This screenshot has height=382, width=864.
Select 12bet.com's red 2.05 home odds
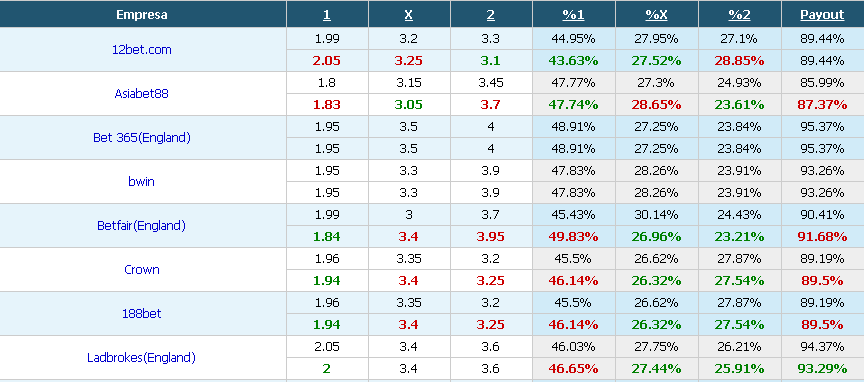(x=327, y=61)
